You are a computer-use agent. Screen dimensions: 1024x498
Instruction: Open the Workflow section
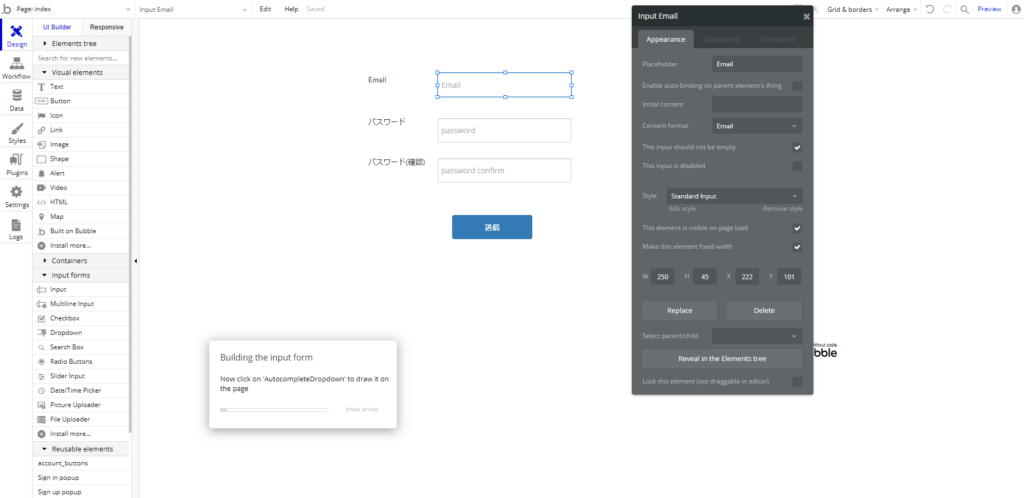tap(16, 69)
